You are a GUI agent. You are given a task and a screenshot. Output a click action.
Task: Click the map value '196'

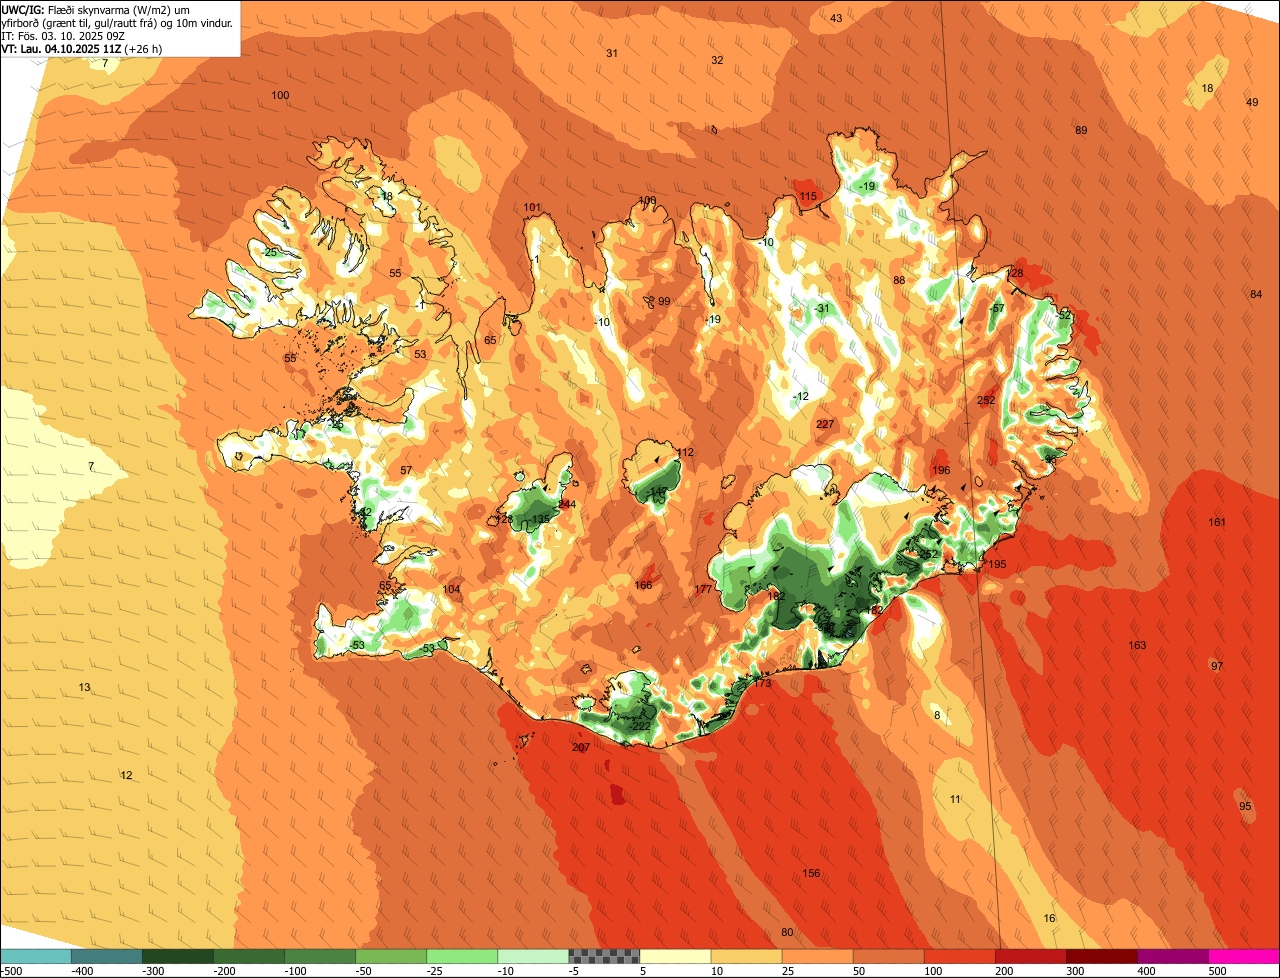[x=941, y=470]
